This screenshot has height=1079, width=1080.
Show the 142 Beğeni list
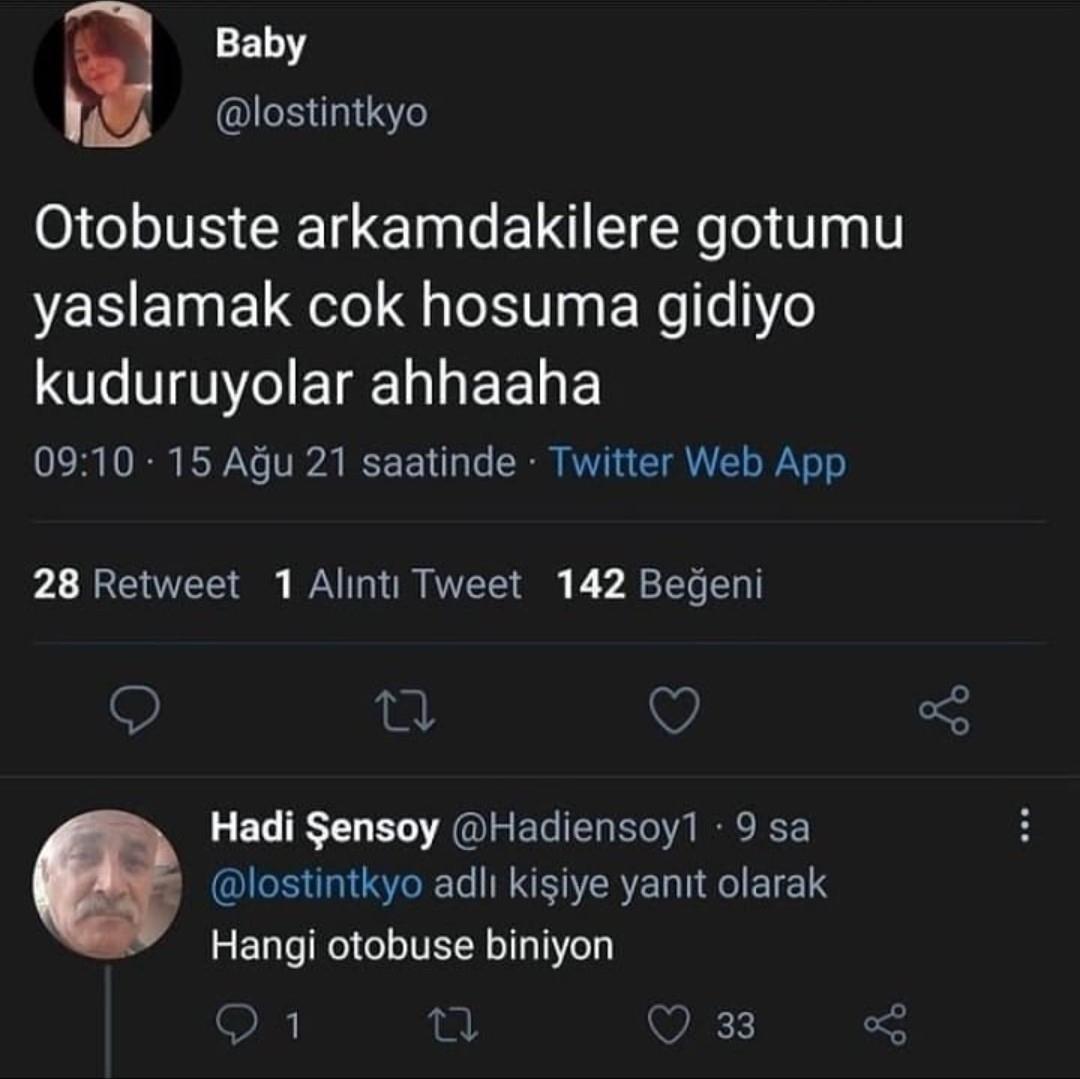click(x=660, y=584)
